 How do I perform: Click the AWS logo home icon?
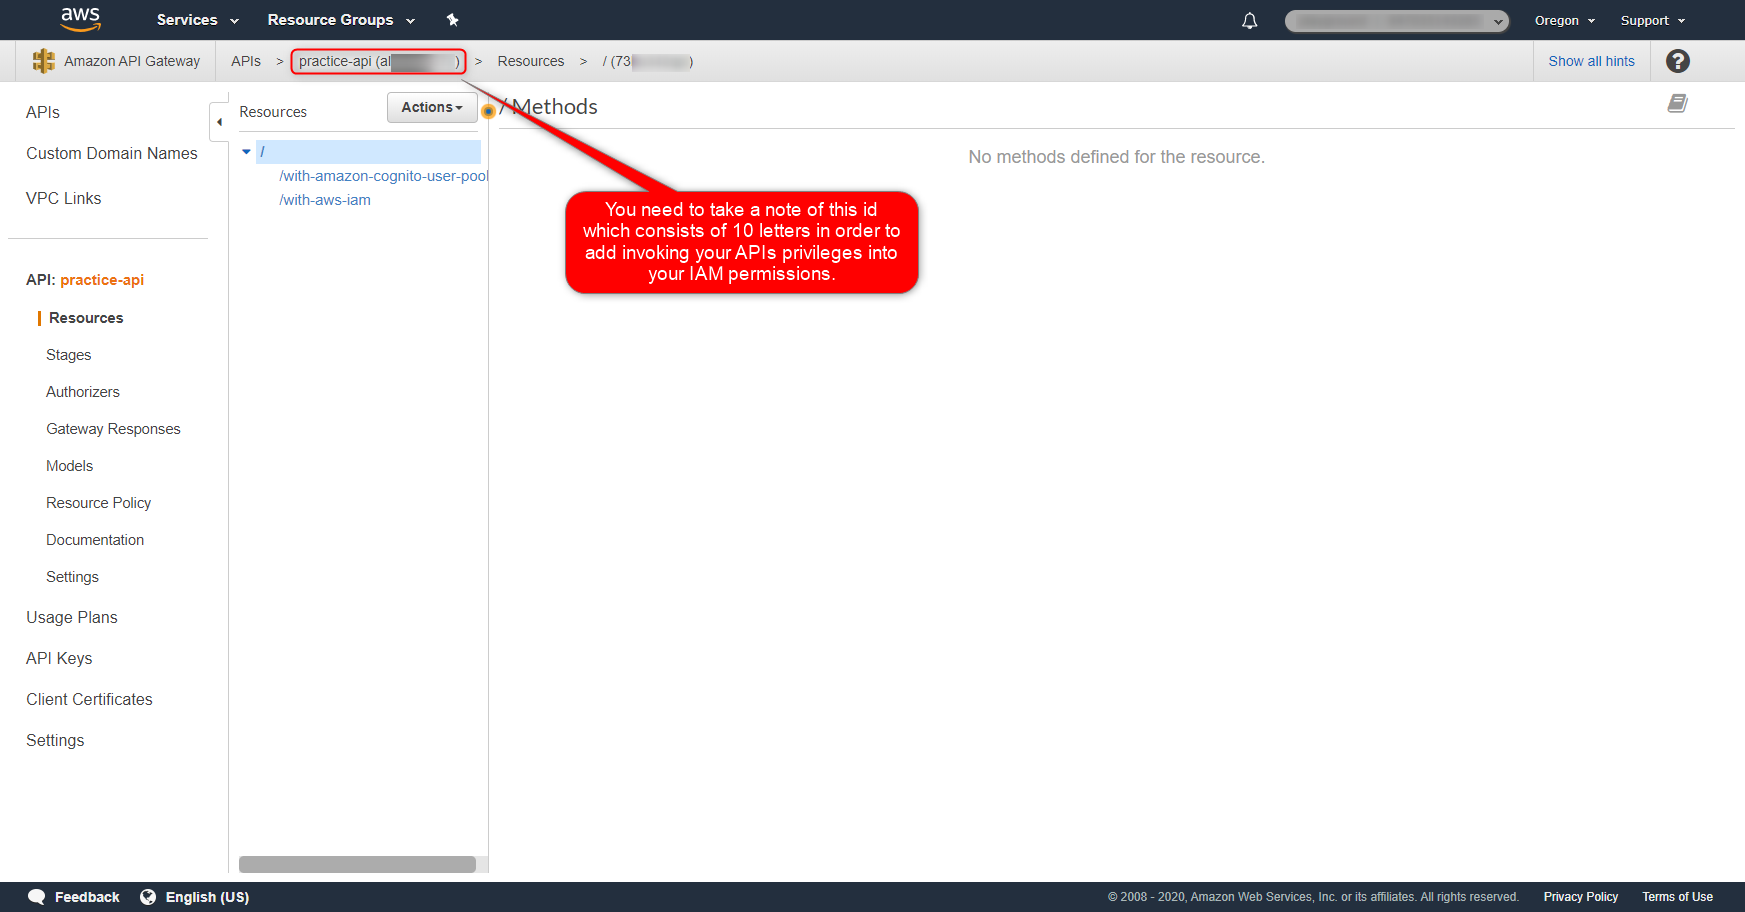[80, 19]
